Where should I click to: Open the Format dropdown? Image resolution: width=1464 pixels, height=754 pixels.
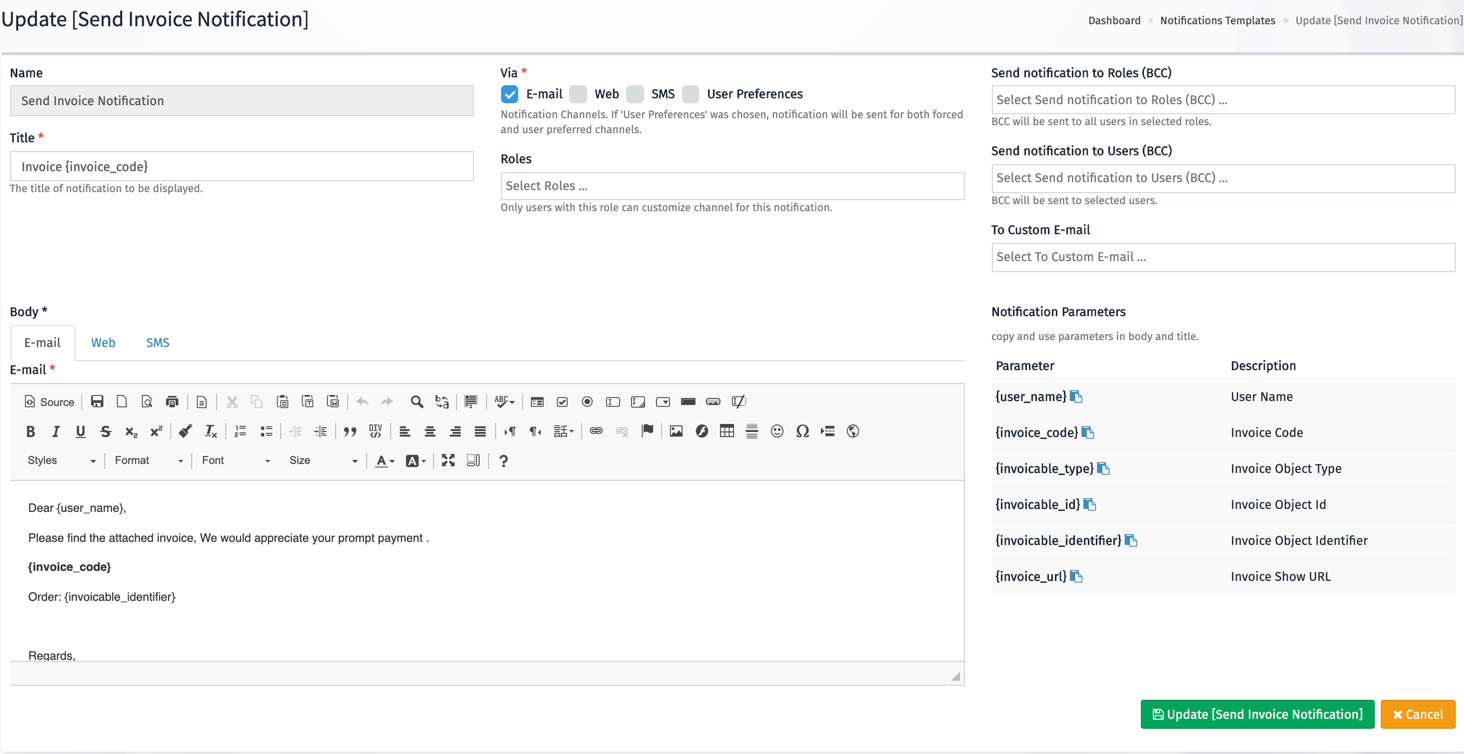(148, 461)
